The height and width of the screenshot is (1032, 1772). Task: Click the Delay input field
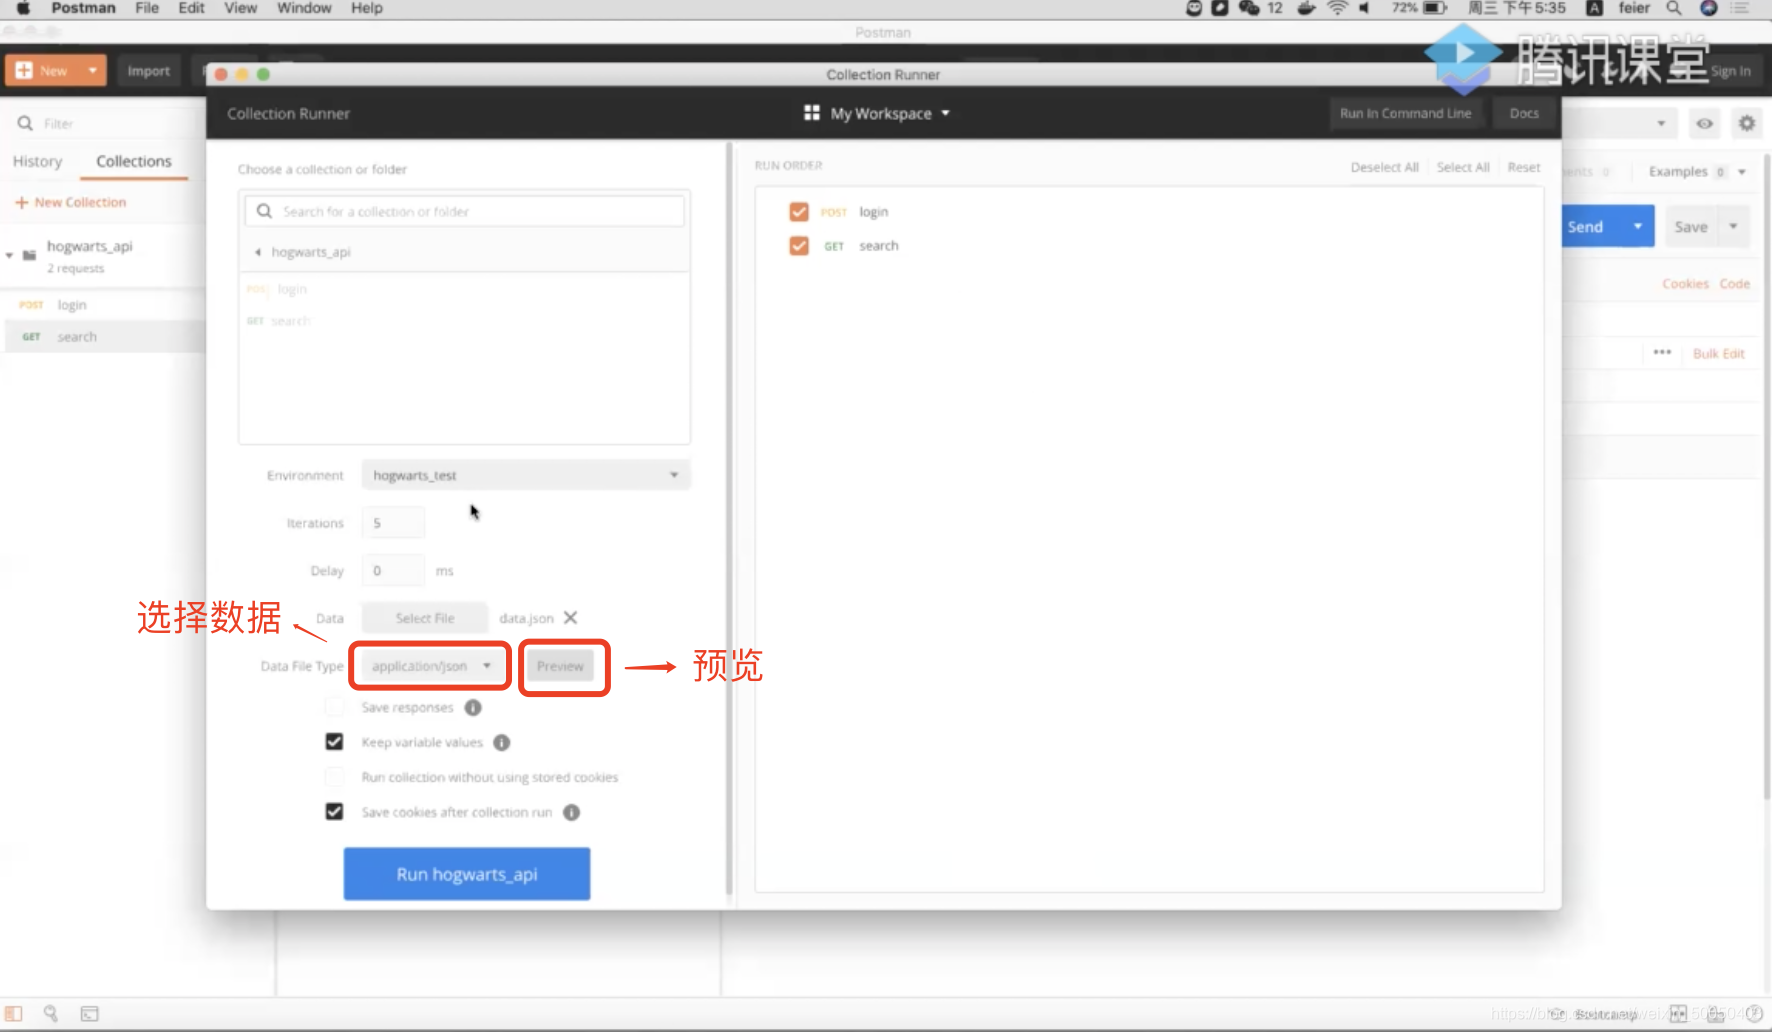(x=393, y=571)
